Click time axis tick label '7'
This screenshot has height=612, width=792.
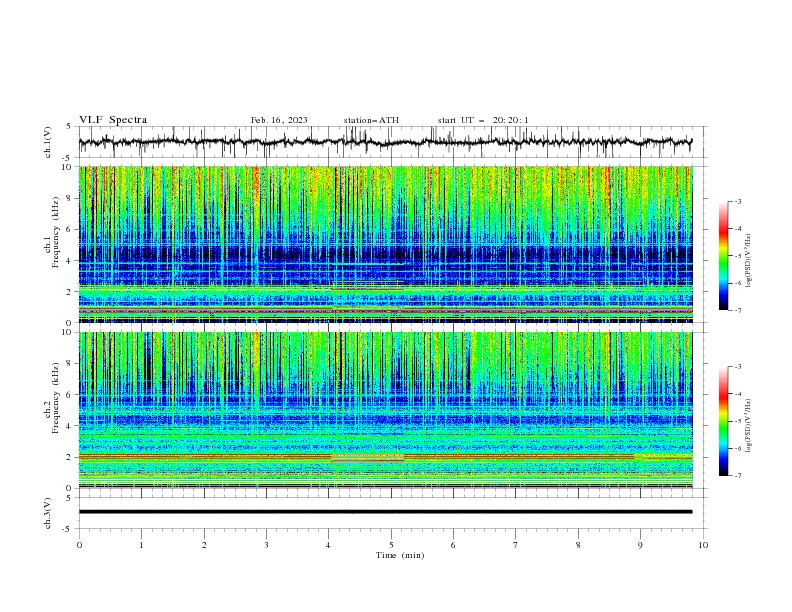coord(516,545)
